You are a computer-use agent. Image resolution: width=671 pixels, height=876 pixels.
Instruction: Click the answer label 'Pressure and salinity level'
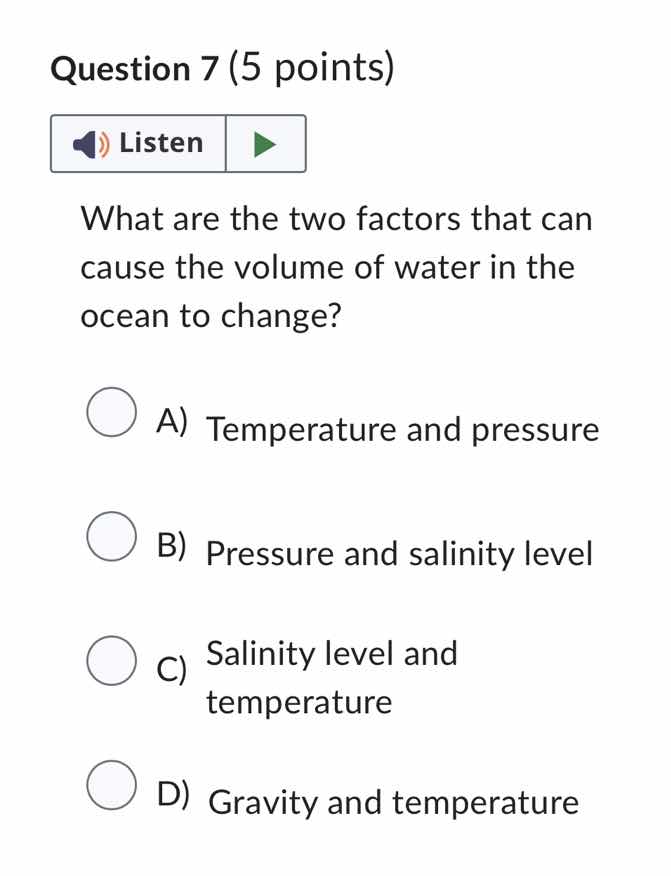399,555
